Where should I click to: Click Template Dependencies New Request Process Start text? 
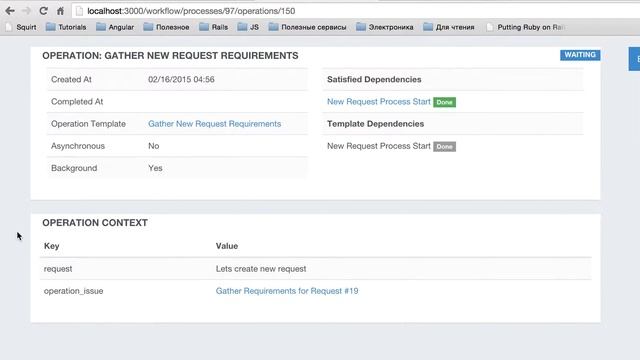pos(379,146)
